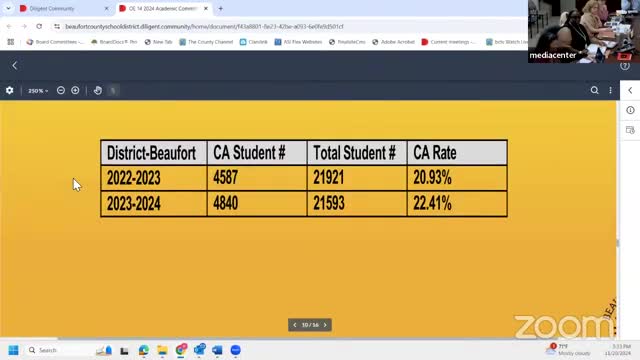The width and height of the screenshot is (640, 360).
Task: Open the Classlink bookmark
Action: (253, 42)
